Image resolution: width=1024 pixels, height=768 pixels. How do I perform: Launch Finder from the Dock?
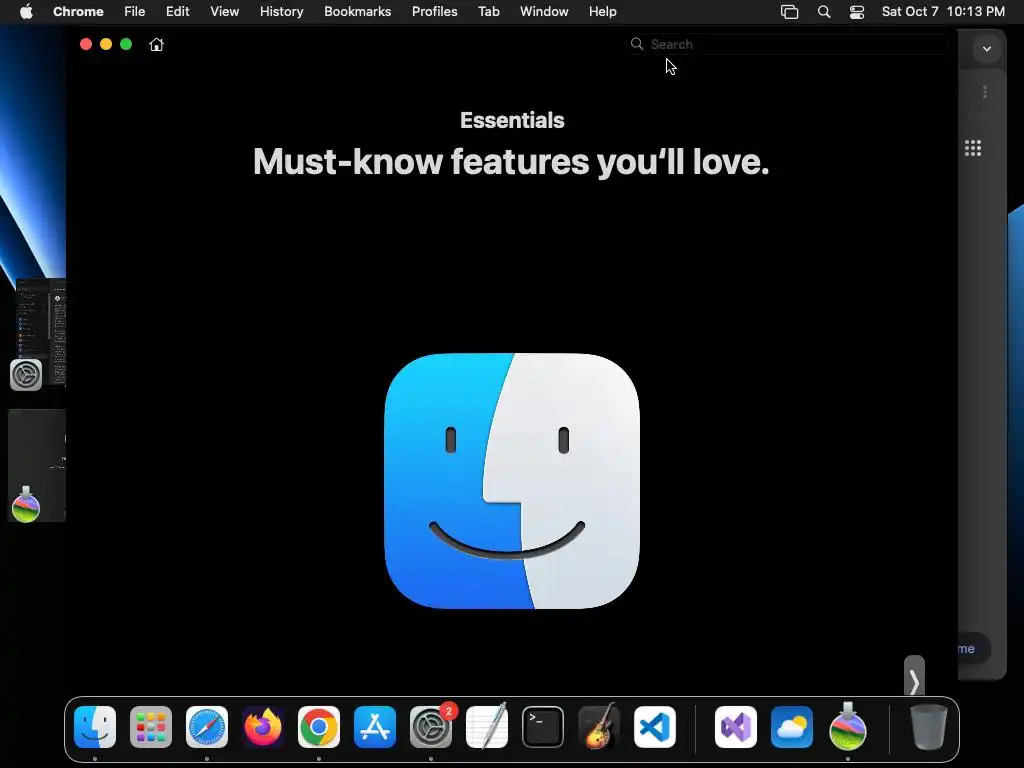[x=95, y=727]
